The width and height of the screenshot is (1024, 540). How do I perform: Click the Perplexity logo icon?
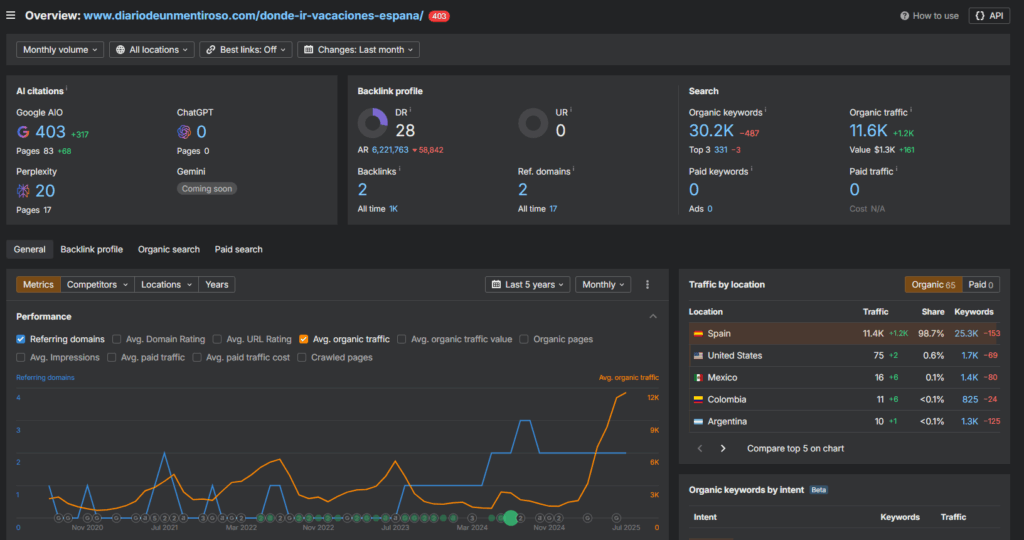pyautogui.click(x=23, y=191)
